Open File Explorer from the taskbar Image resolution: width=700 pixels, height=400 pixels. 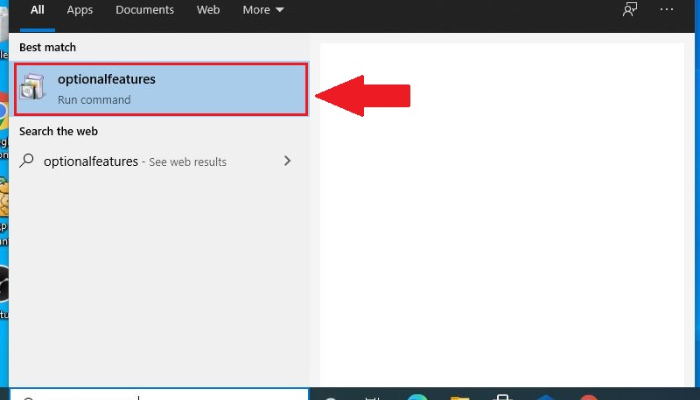coord(458,397)
